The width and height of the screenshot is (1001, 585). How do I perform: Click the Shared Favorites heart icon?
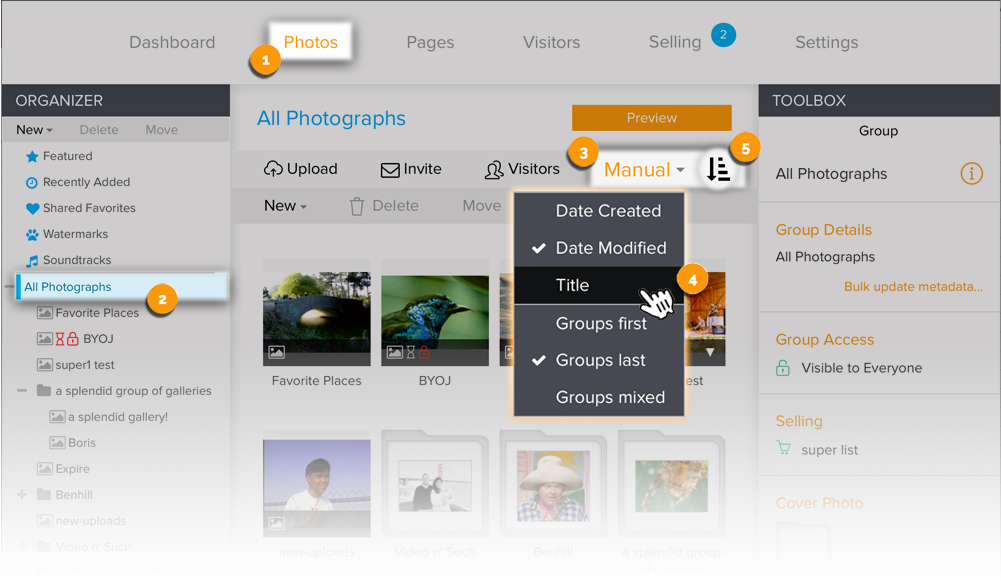pos(32,209)
